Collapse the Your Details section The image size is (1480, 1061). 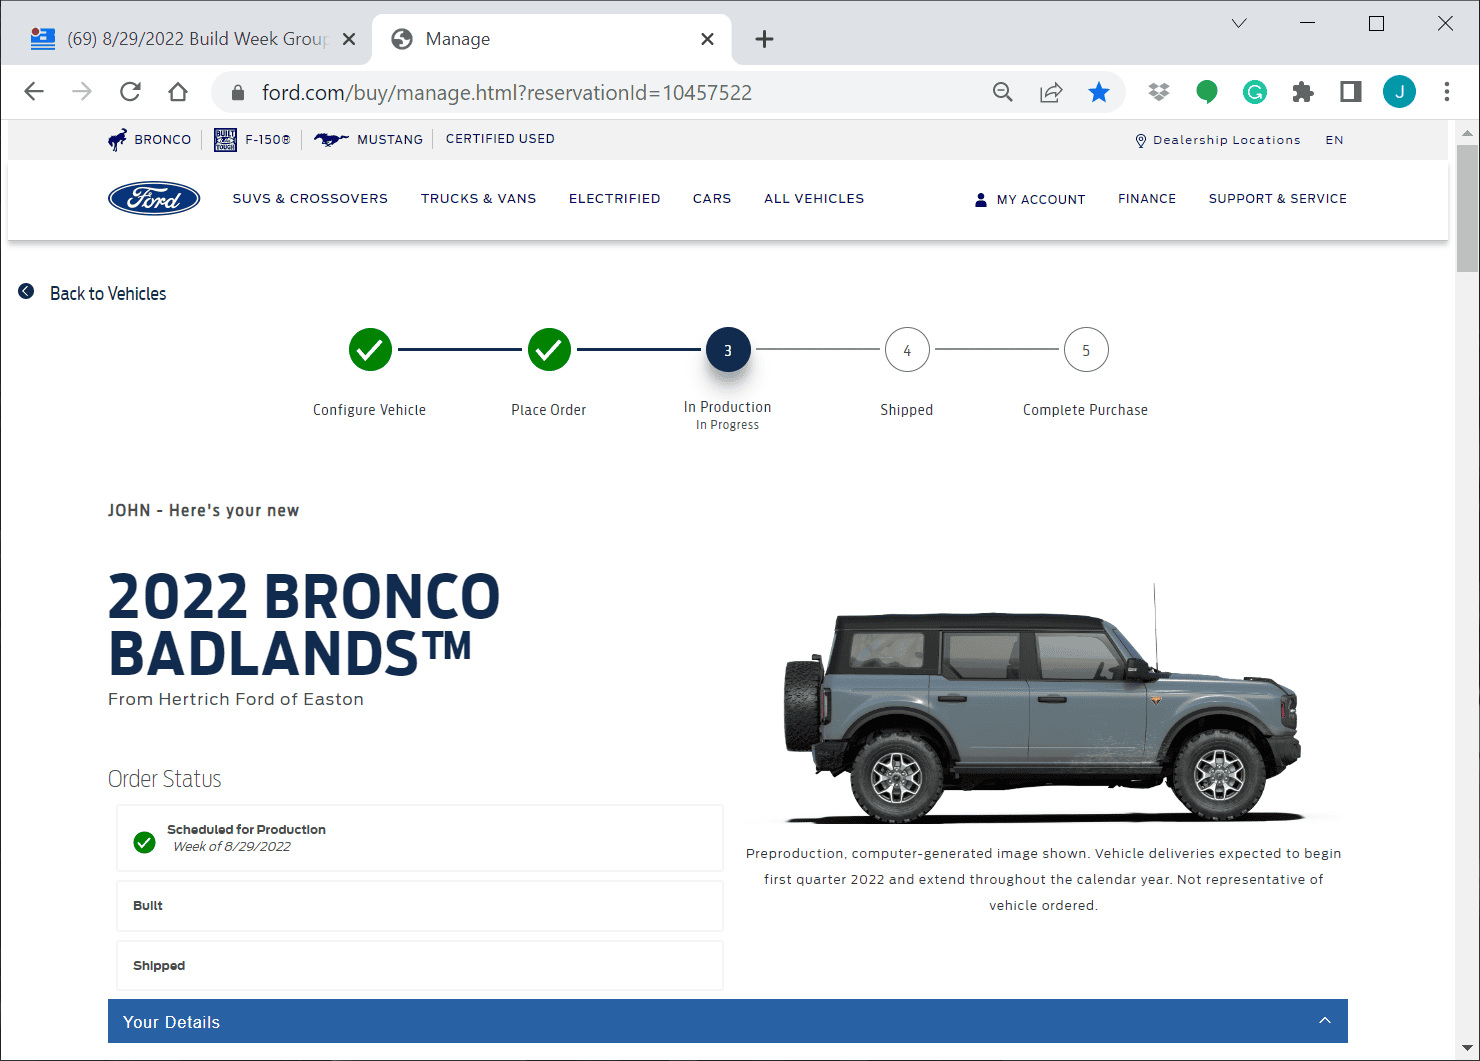pos(728,1021)
